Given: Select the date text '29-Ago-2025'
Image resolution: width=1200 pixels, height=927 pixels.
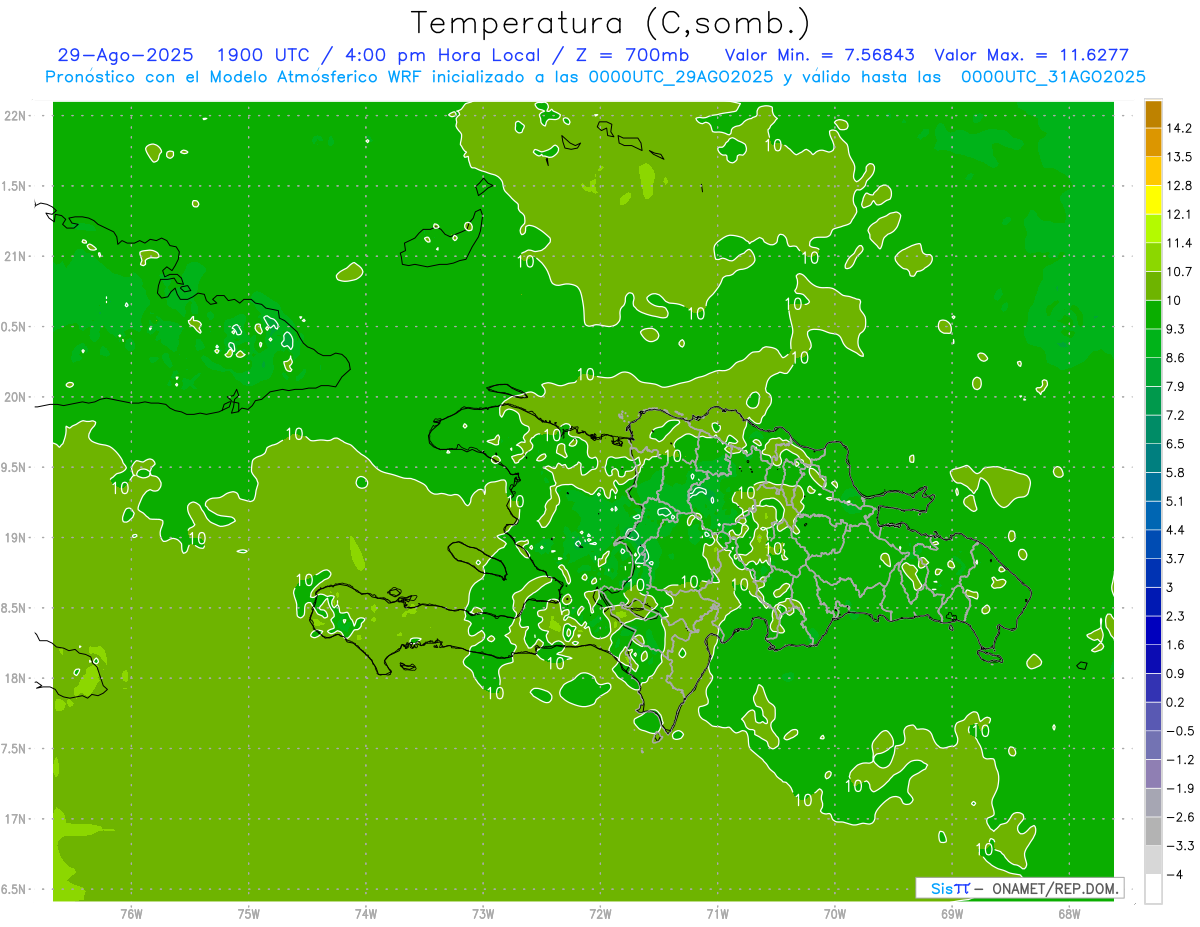Looking at the screenshot, I should (125, 55).
